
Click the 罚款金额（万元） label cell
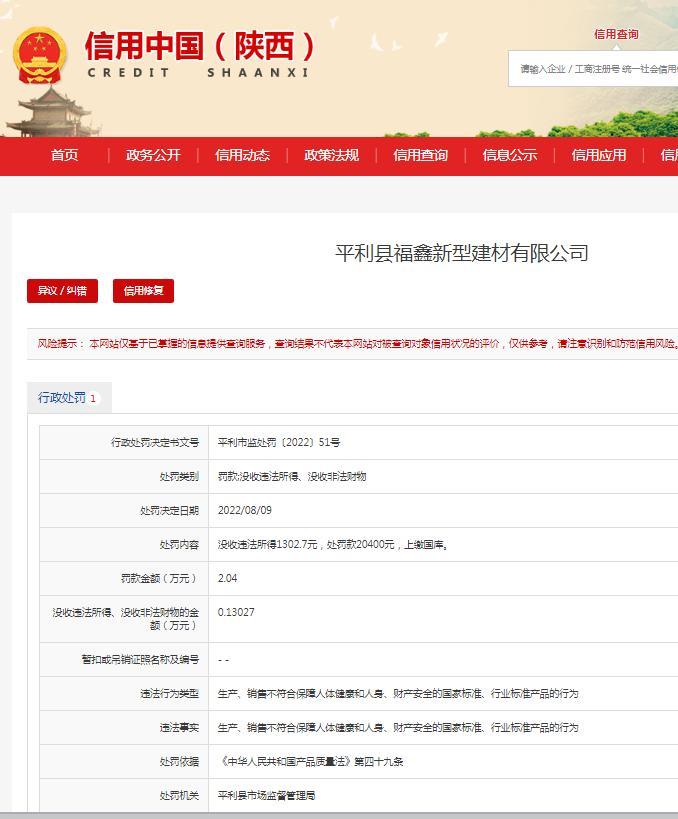[124, 578]
